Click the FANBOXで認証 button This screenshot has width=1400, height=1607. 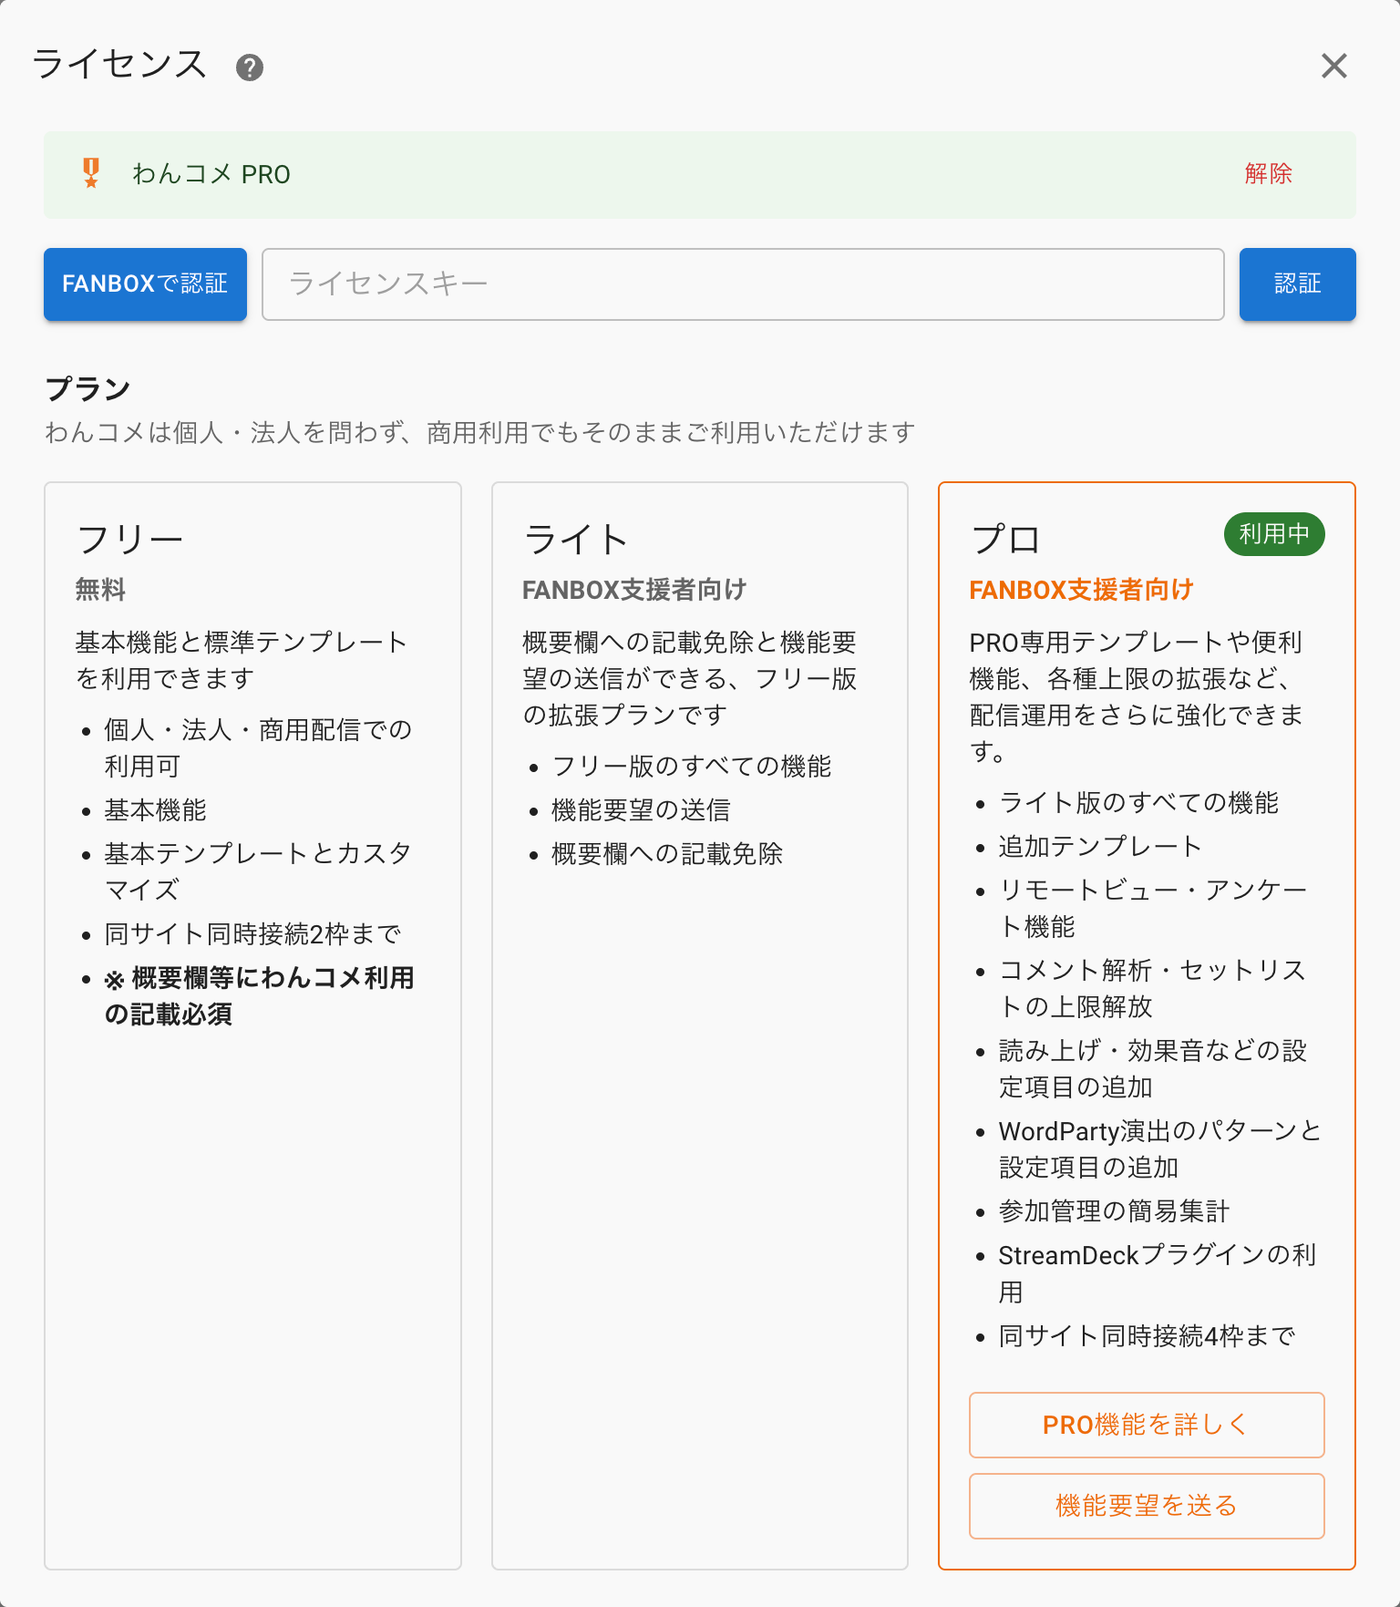pos(145,284)
